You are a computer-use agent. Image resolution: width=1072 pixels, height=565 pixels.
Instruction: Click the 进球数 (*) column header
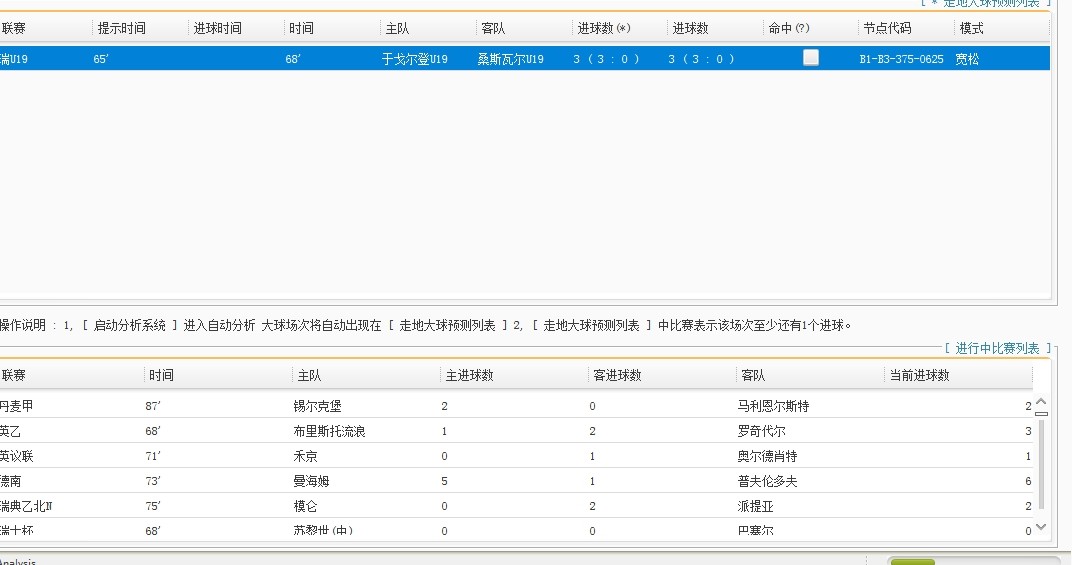[604, 28]
